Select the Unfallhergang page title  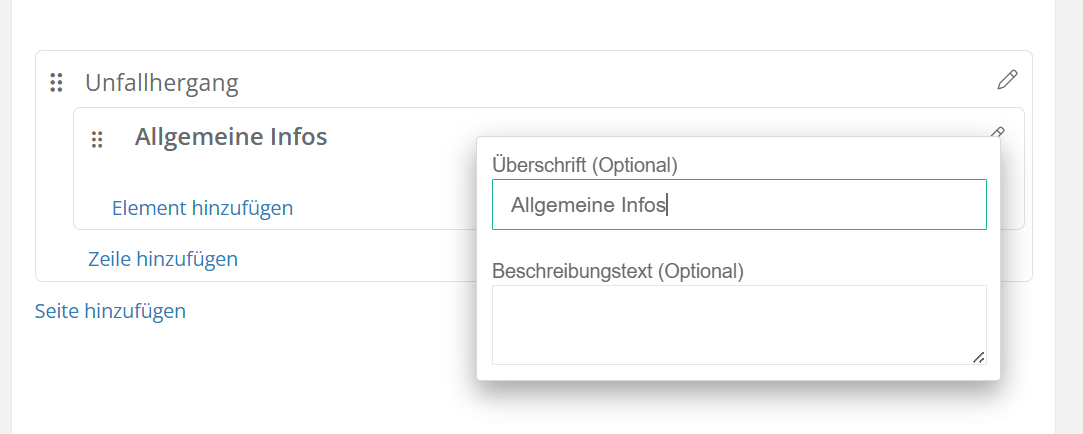click(x=162, y=82)
